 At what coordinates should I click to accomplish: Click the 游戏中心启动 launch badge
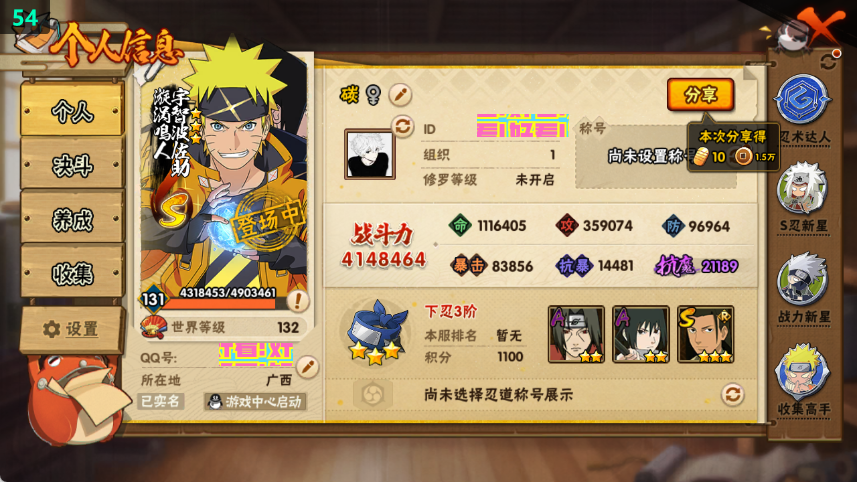pos(255,402)
